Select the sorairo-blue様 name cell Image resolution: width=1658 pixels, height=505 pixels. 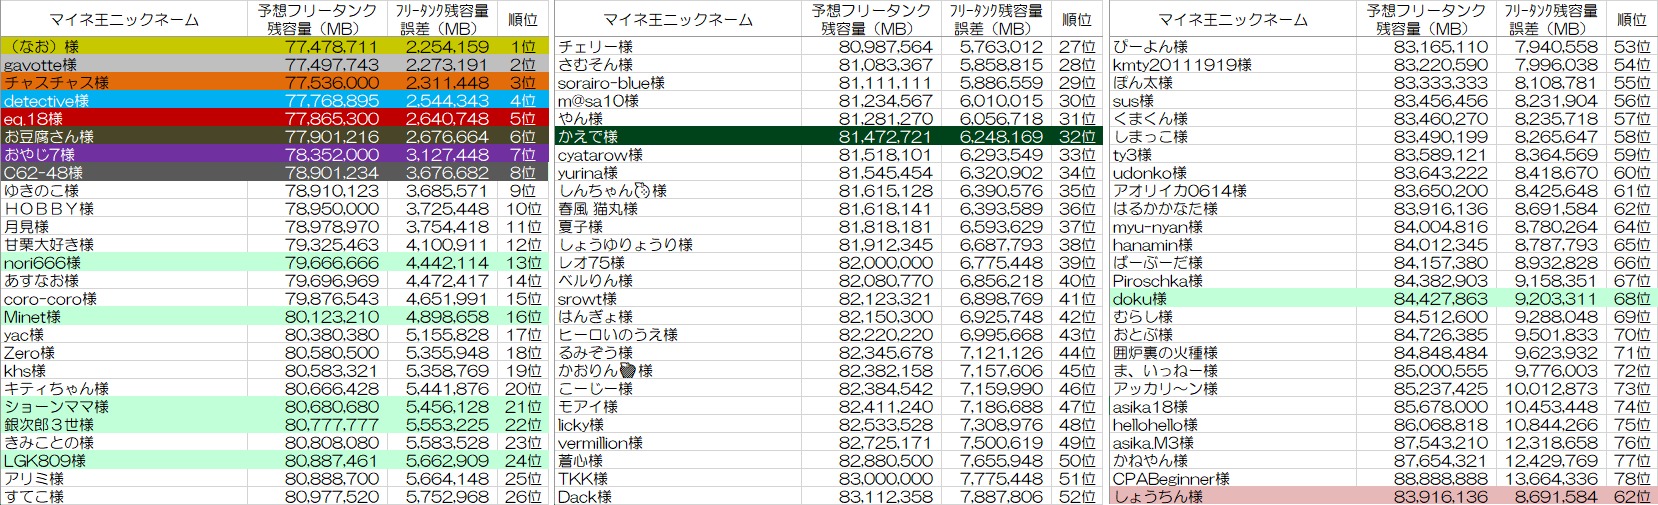pyautogui.click(x=678, y=83)
